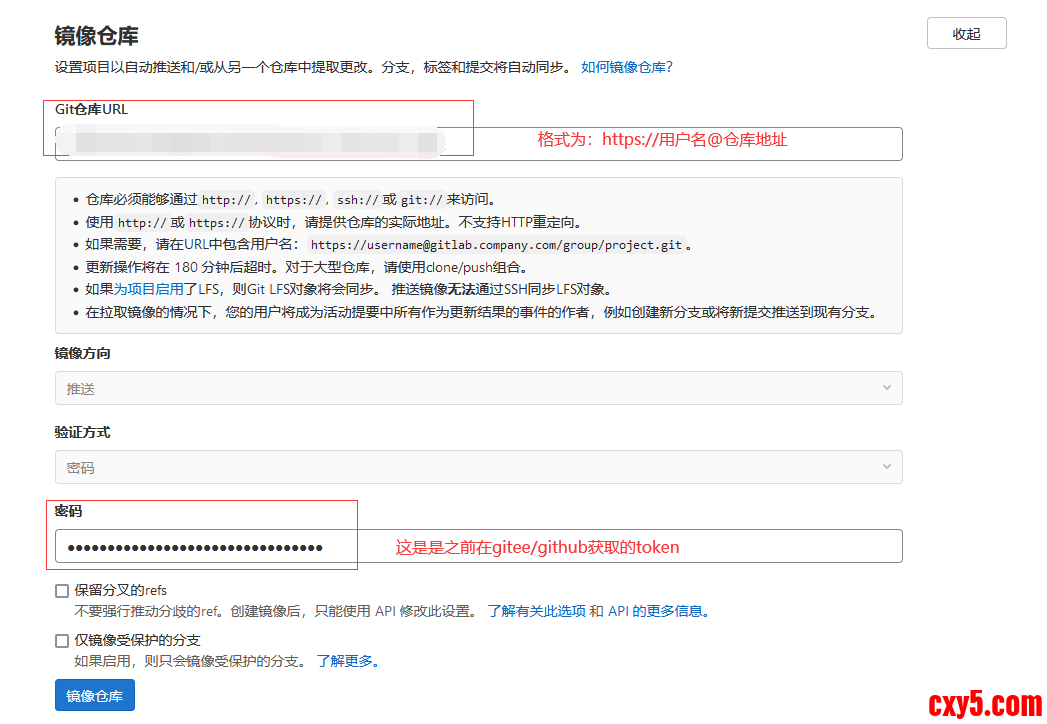The width and height of the screenshot is (1047, 724).
Task: Open the 了解有关此选项 link
Action: point(536,611)
